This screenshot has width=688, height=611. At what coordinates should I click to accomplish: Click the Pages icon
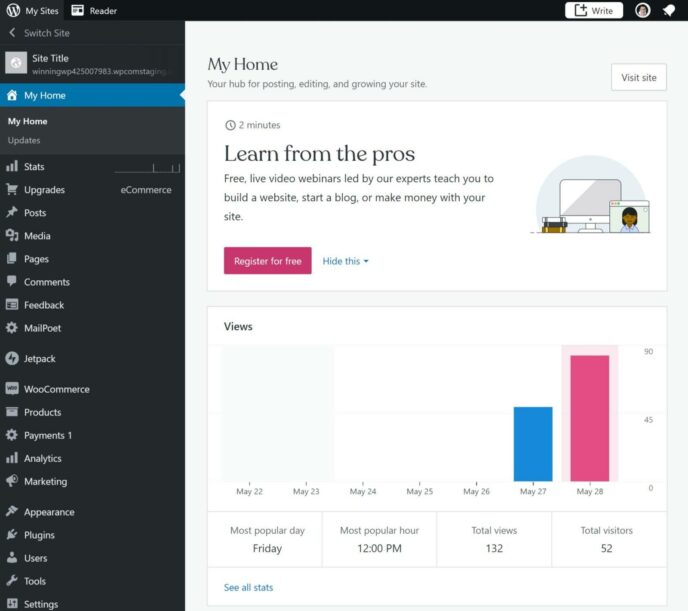[x=12, y=258]
